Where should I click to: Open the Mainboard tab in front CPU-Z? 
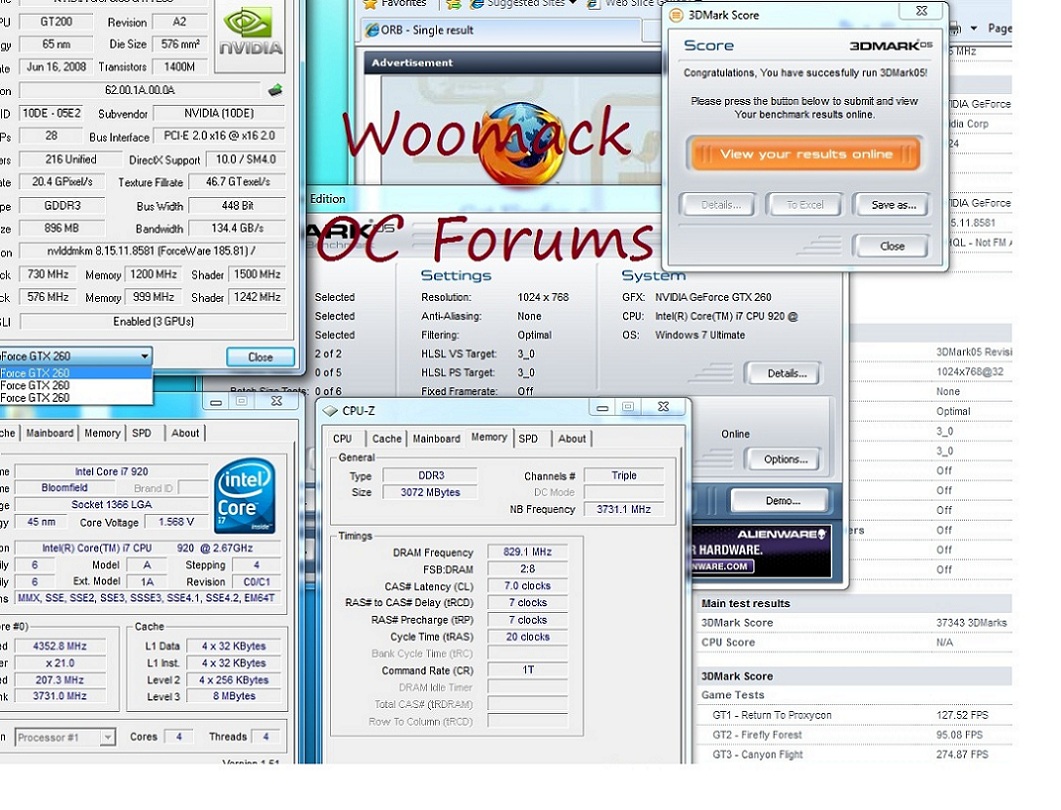[x=436, y=438]
